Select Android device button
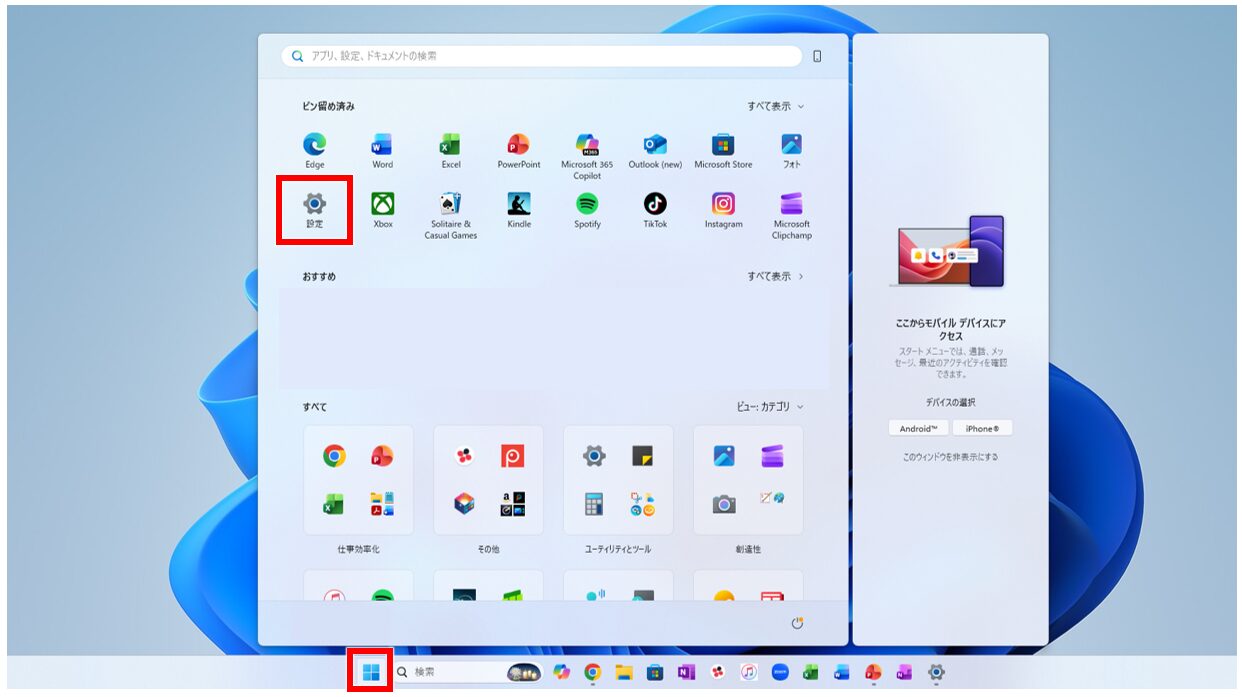The height and width of the screenshot is (697, 1242). coord(918,428)
